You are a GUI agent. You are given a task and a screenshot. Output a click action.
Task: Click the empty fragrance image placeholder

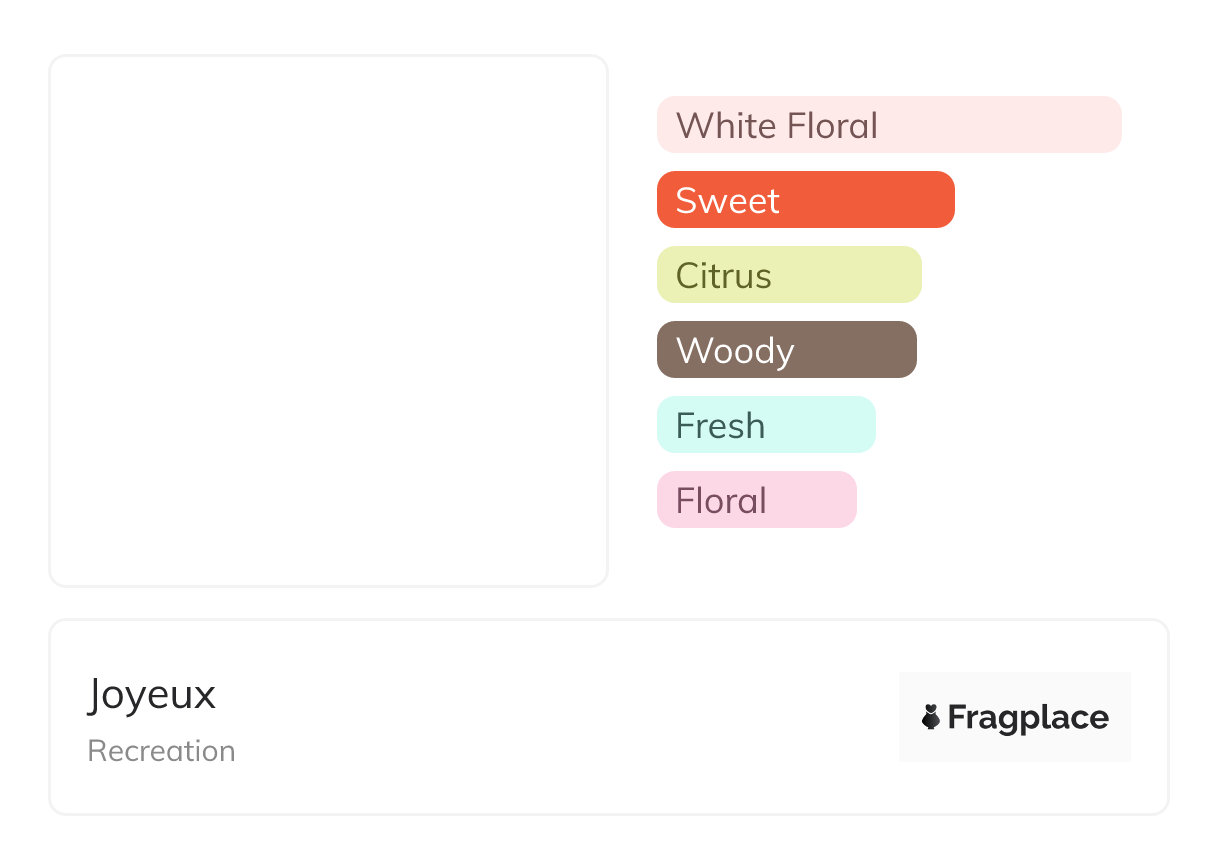(328, 320)
